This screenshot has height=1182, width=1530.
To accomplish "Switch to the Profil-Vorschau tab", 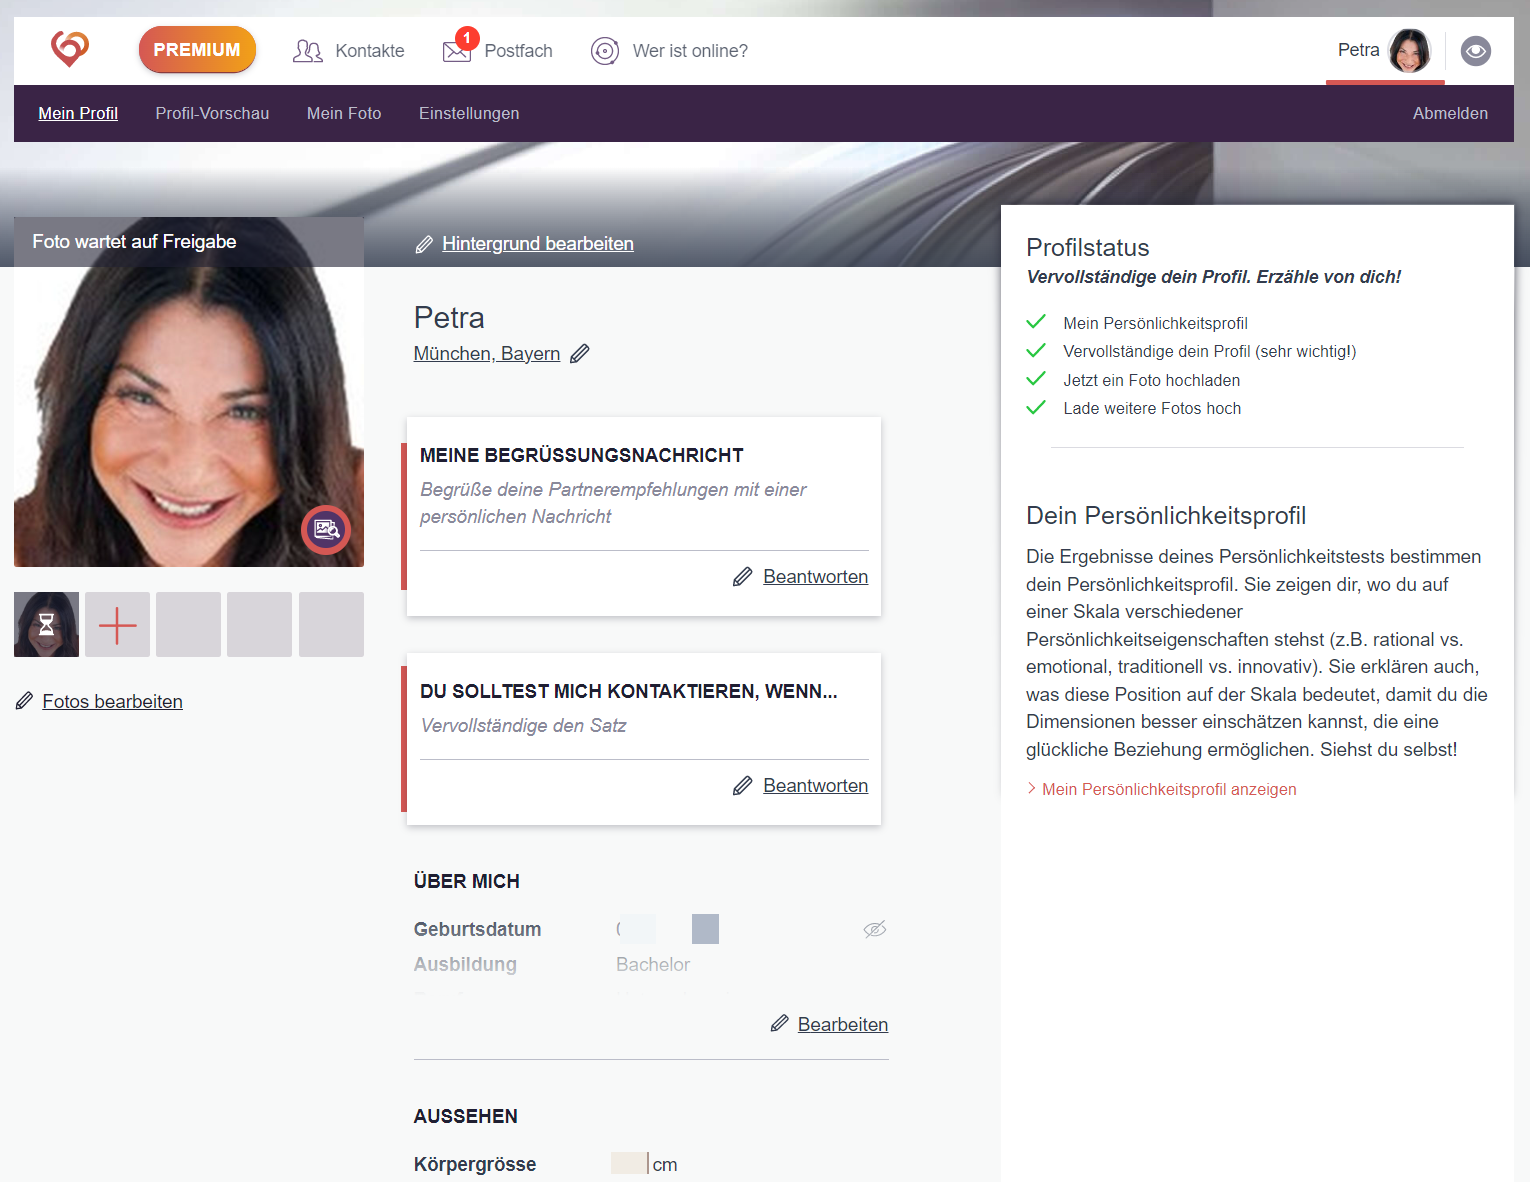I will coord(212,113).
